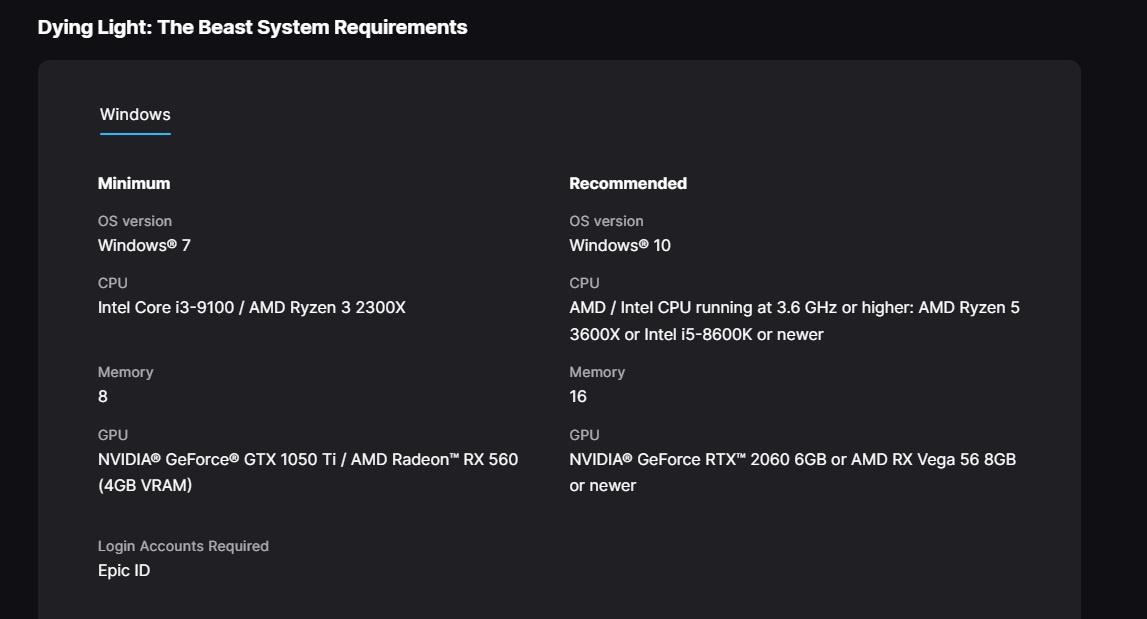Click the Login Accounts Required label
The image size is (1147, 619).
(x=183, y=546)
